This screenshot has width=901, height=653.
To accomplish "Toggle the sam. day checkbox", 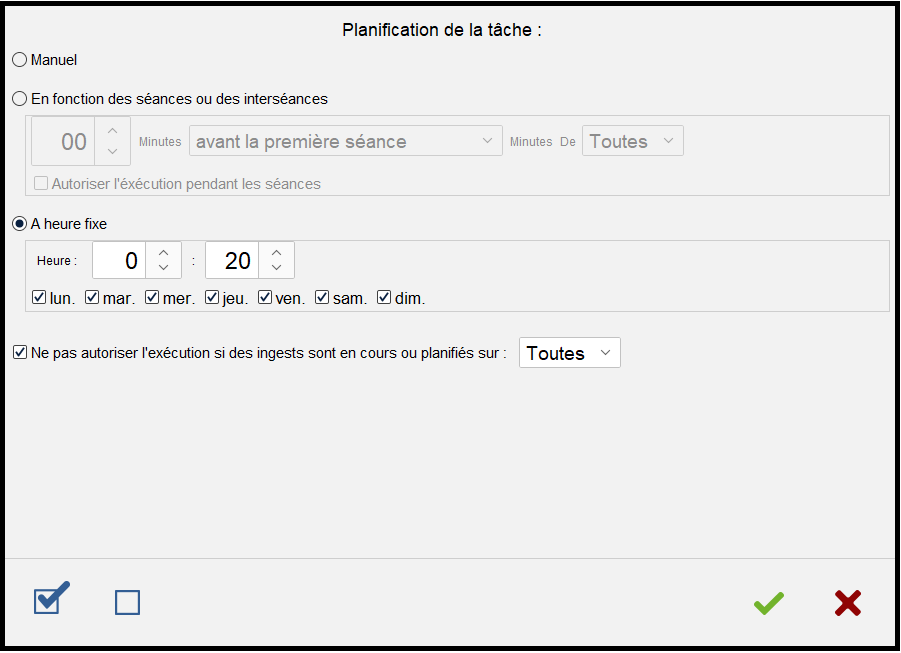I will pos(322,298).
